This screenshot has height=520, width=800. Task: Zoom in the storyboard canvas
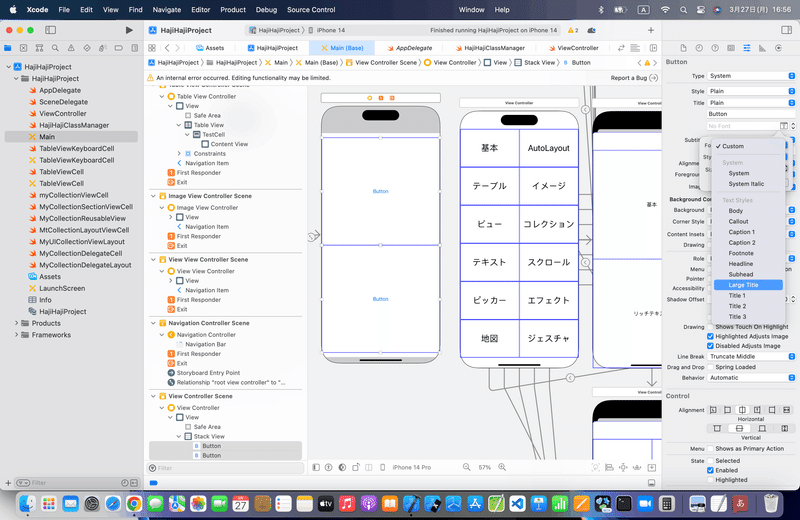click(x=502, y=467)
